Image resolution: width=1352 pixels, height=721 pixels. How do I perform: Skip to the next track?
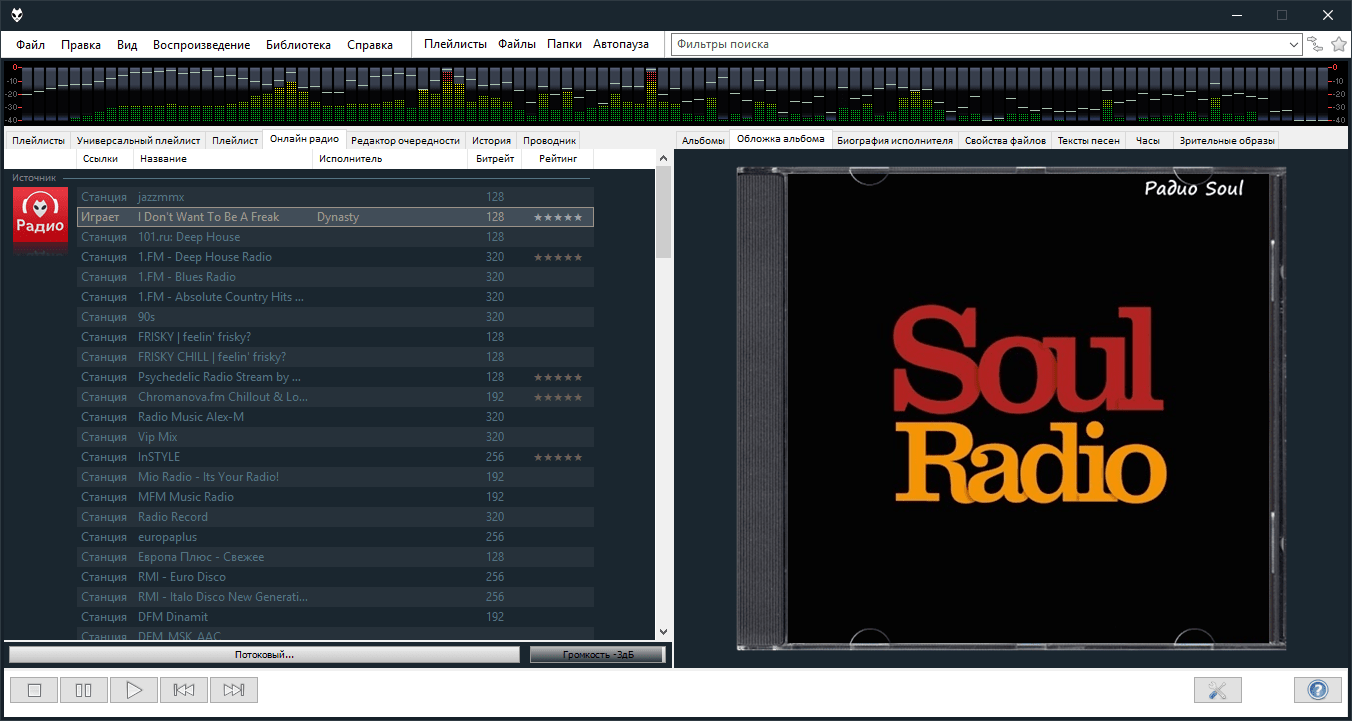(234, 690)
